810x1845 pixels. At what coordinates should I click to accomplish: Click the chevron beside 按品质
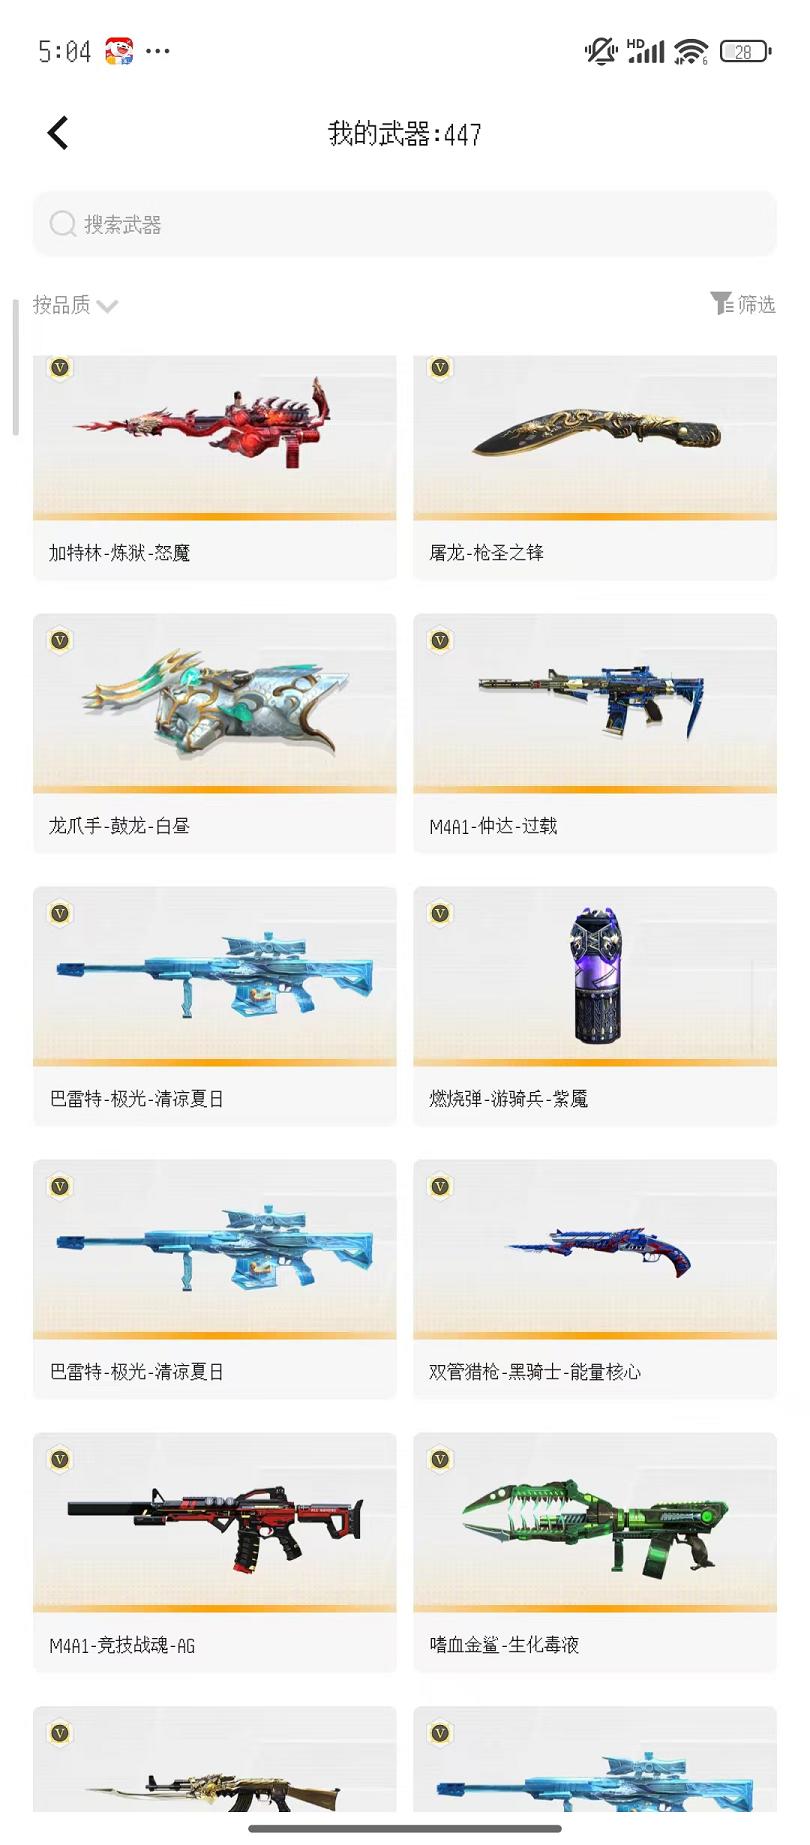(108, 306)
